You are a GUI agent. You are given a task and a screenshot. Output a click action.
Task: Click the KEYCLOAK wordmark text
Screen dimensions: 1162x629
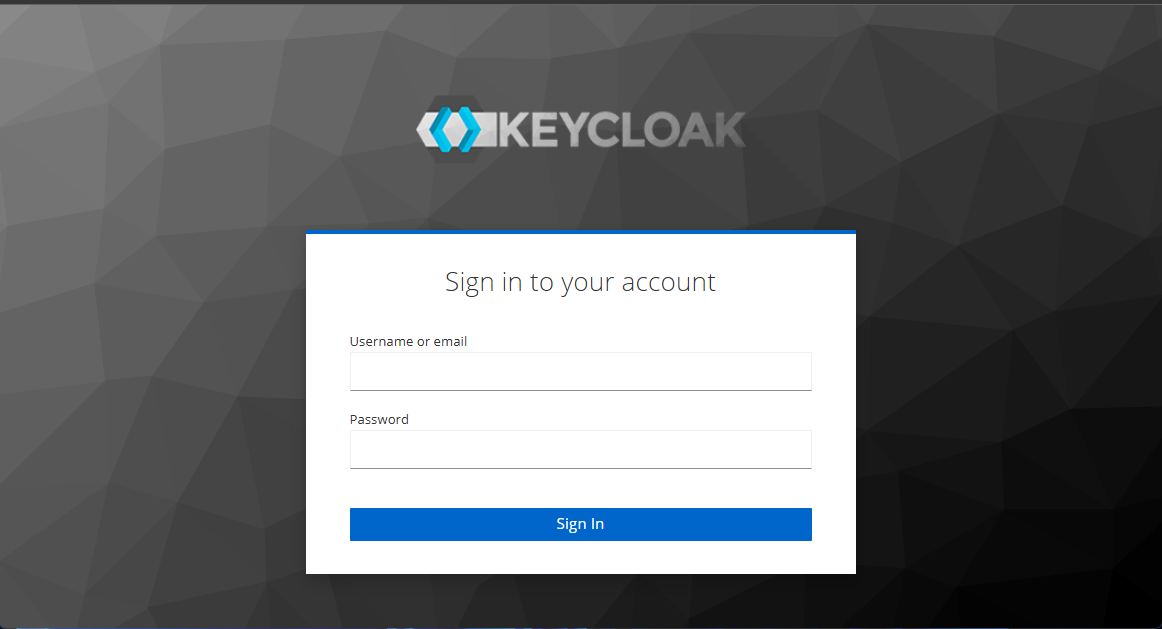(x=620, y=130)
